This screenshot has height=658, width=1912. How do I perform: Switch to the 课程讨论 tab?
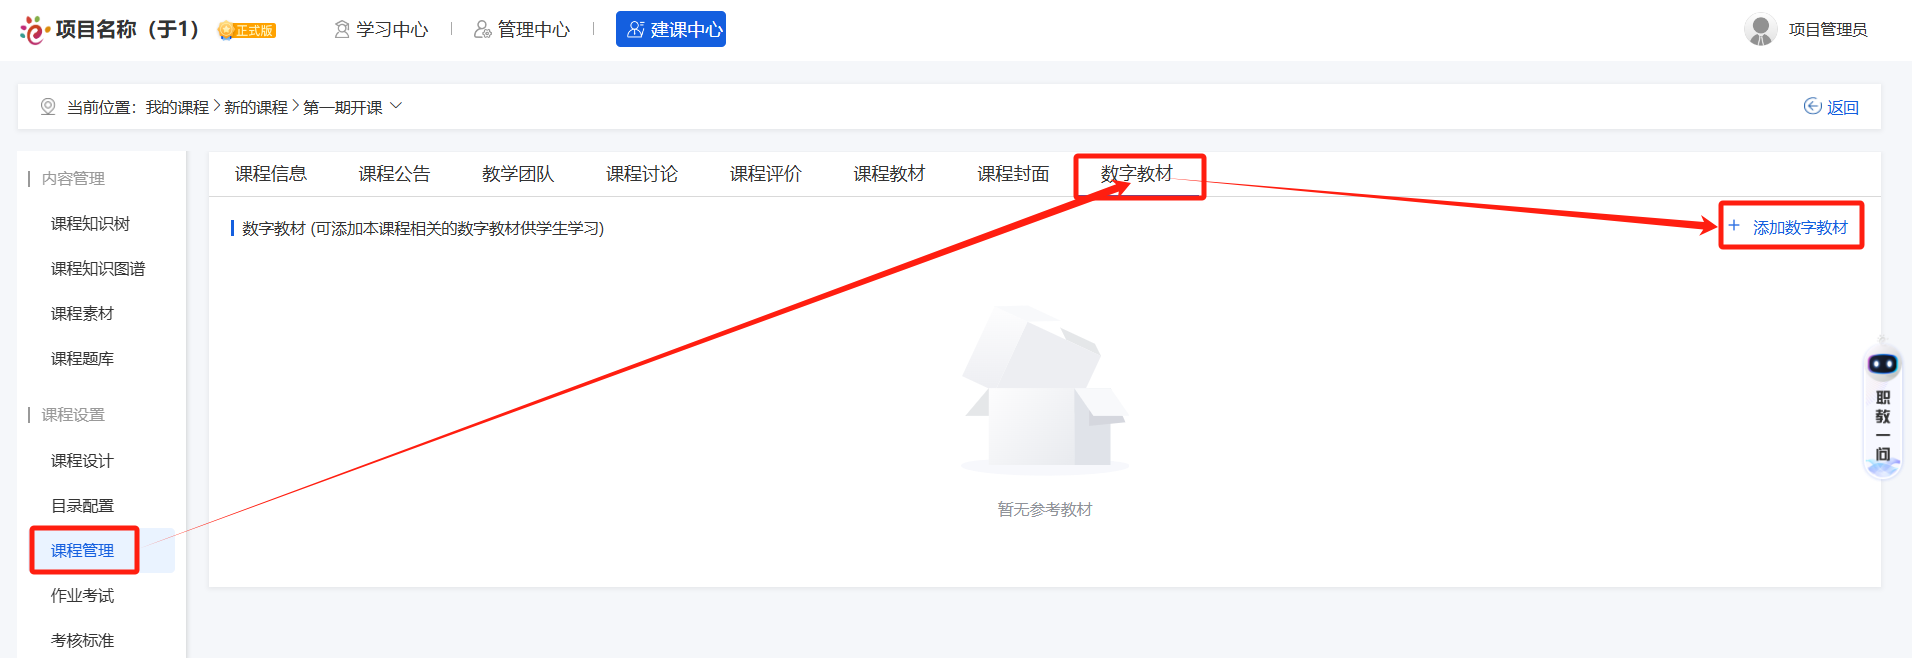pos(642,174)
